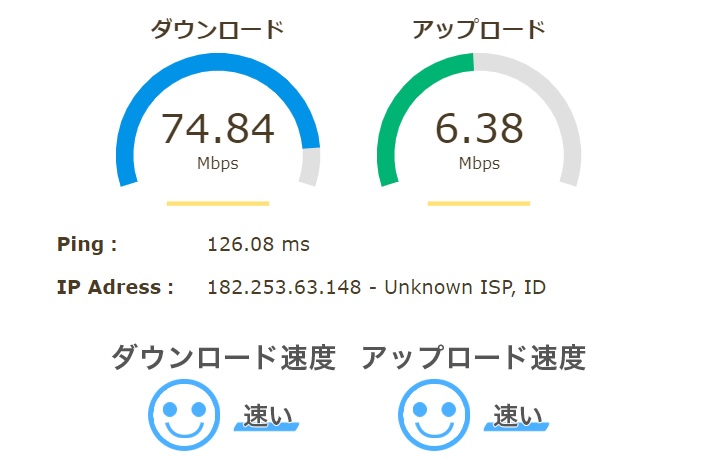
Task: Click the 74.84 download speed value
Action: pyautogui.click(x=218, y=129)
